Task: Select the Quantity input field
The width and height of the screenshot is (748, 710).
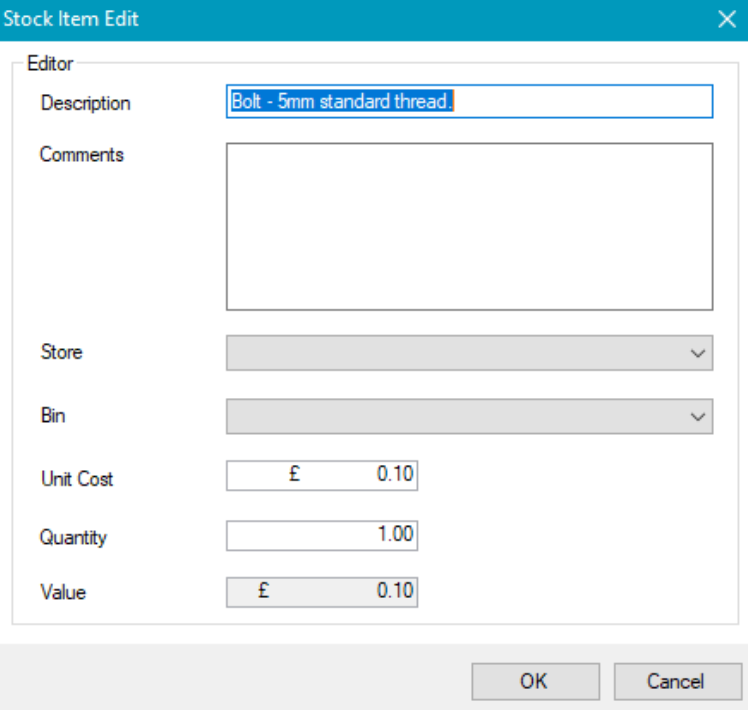Action: (x=322, y=535)
